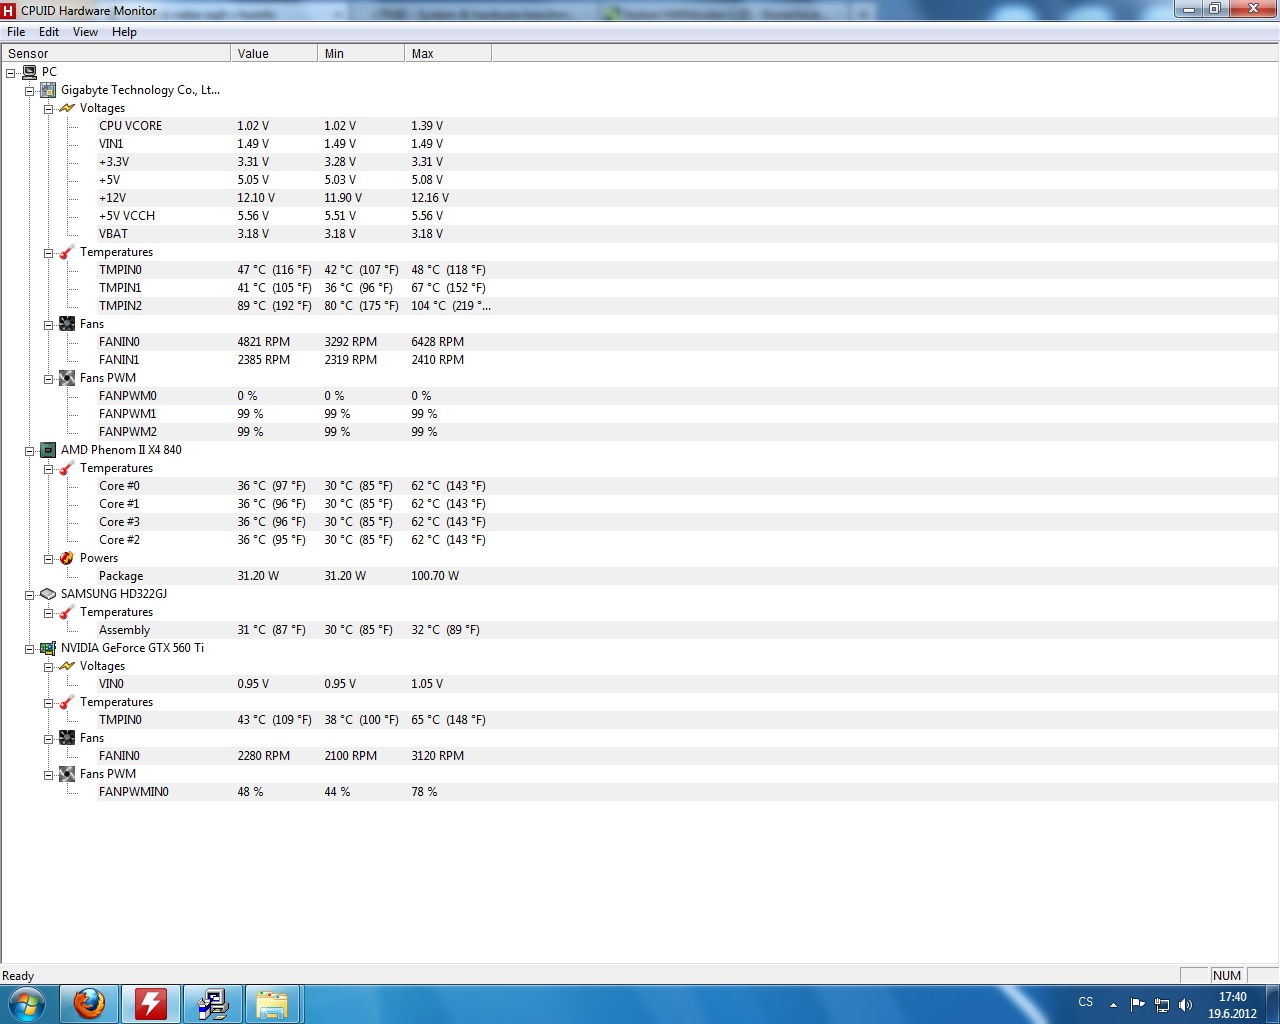Screen dimensions: 1280x1024
Task: Click the fan icon beside Gigabyte Fans
Action: 67,324
